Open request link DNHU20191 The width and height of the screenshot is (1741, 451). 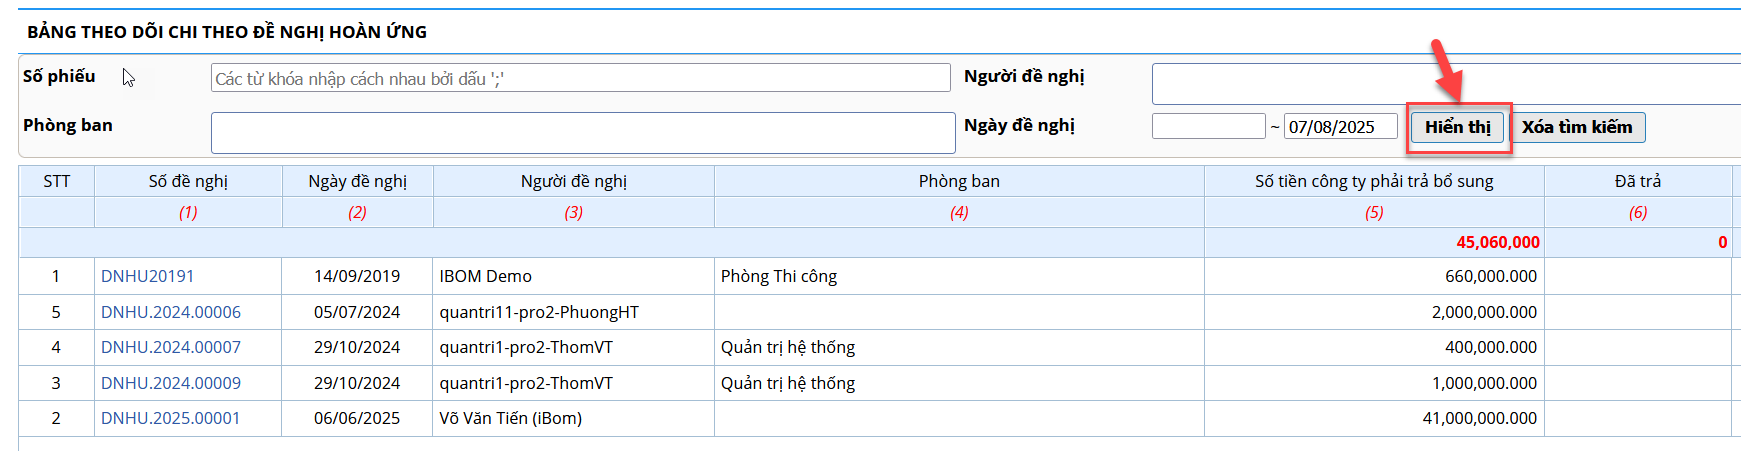147,276
